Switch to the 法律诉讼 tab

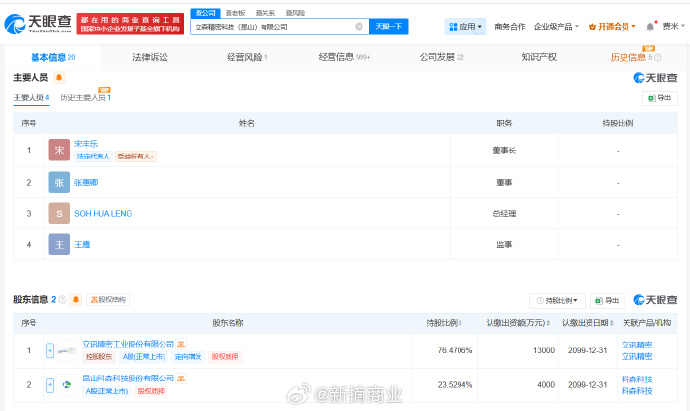click(x=150, y=58)
